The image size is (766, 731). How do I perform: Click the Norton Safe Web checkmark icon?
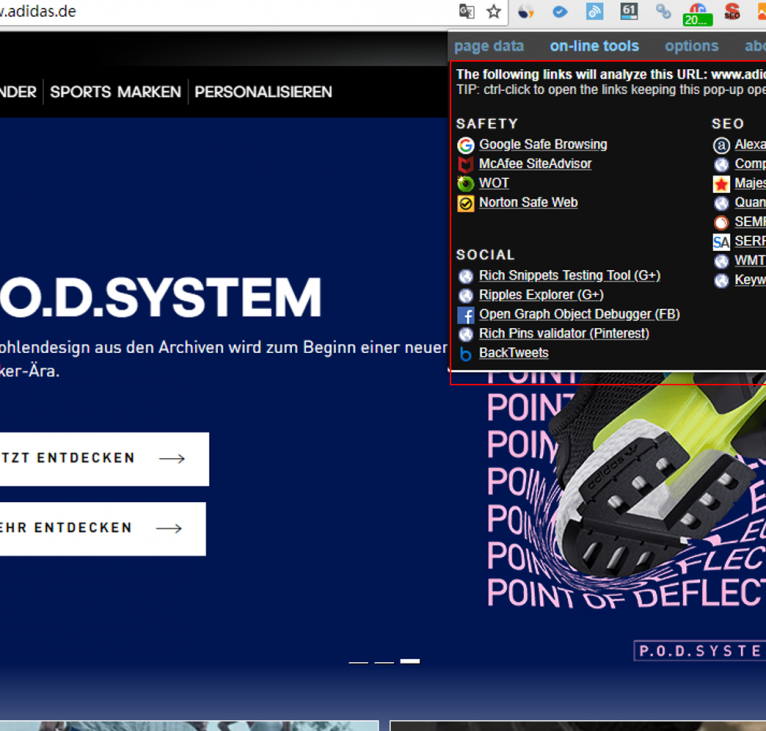point(465,203)
